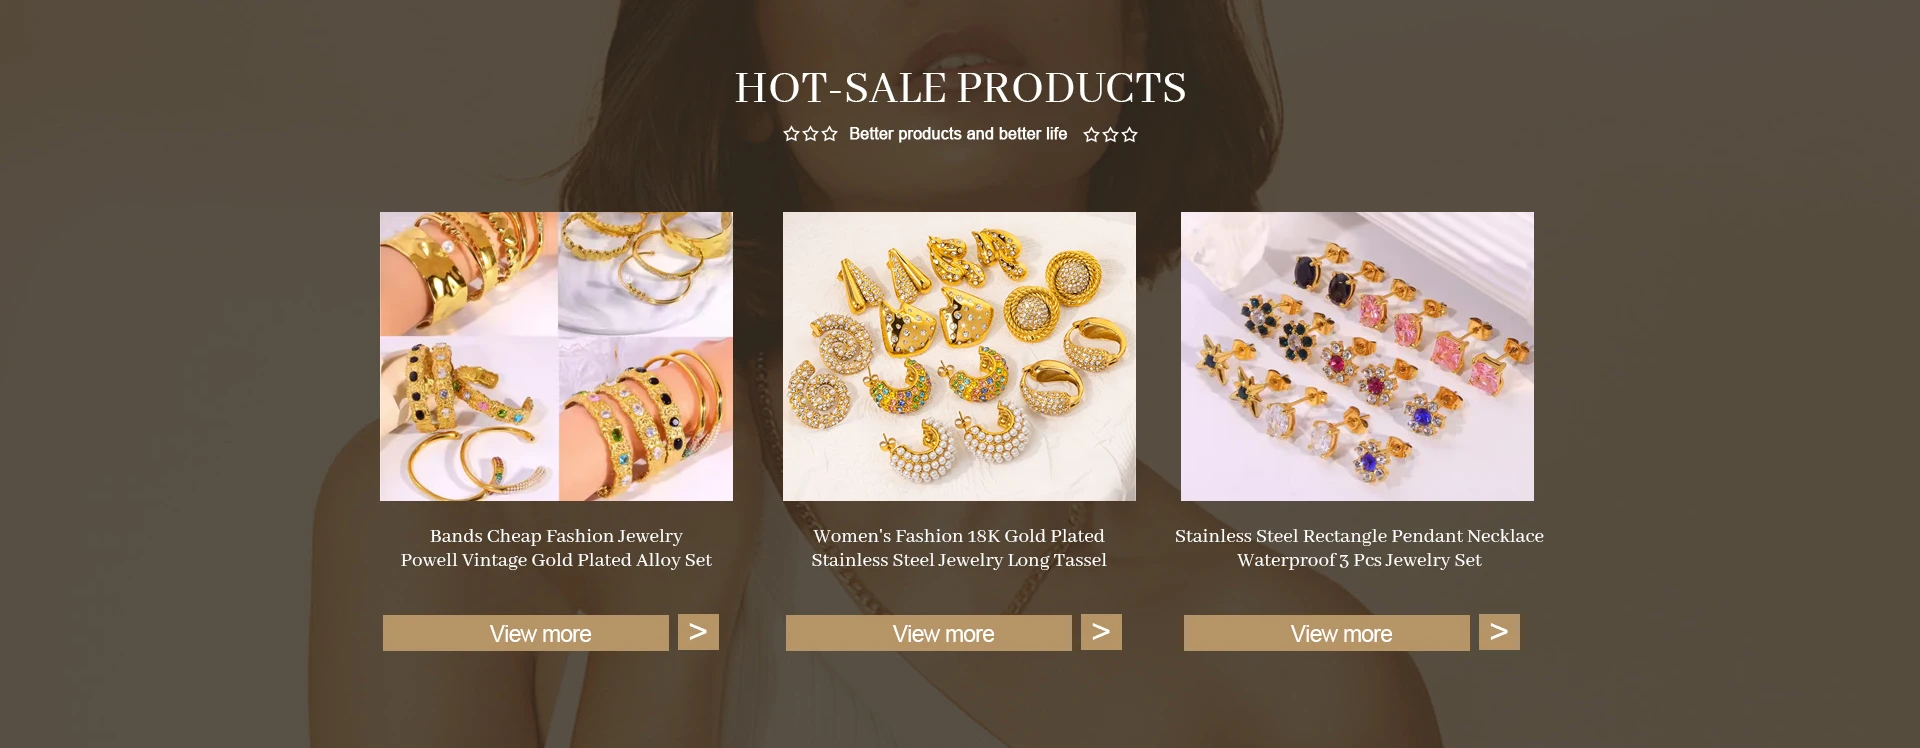Click the arrow next to Bands View more
The width and height of the screenshot is (1920, 748).
click(x=698, y=632)
